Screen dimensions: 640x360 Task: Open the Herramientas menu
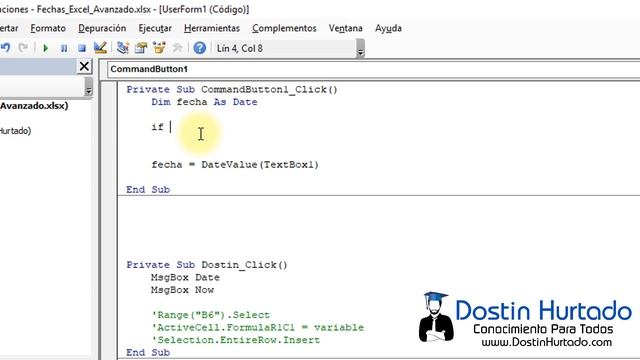tap(212, 28)
